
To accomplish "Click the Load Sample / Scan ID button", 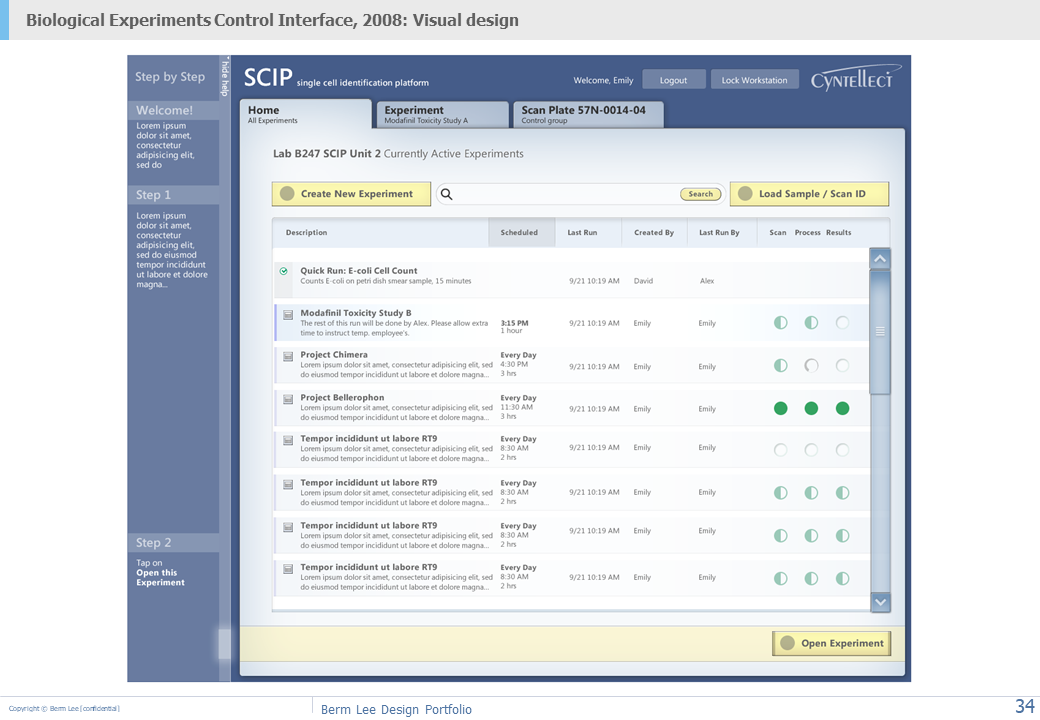I will tap(809, 194).
